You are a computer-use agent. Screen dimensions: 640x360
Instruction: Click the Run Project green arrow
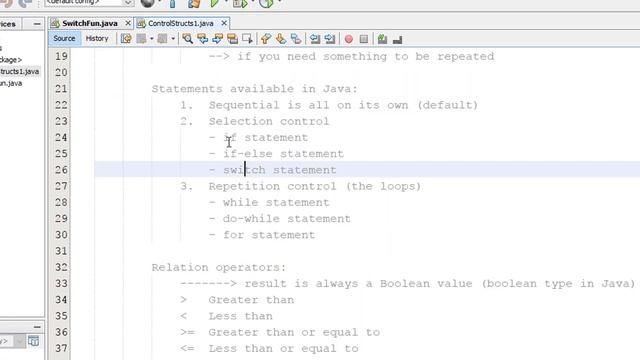pyautogui.click(x=214, y=4)
